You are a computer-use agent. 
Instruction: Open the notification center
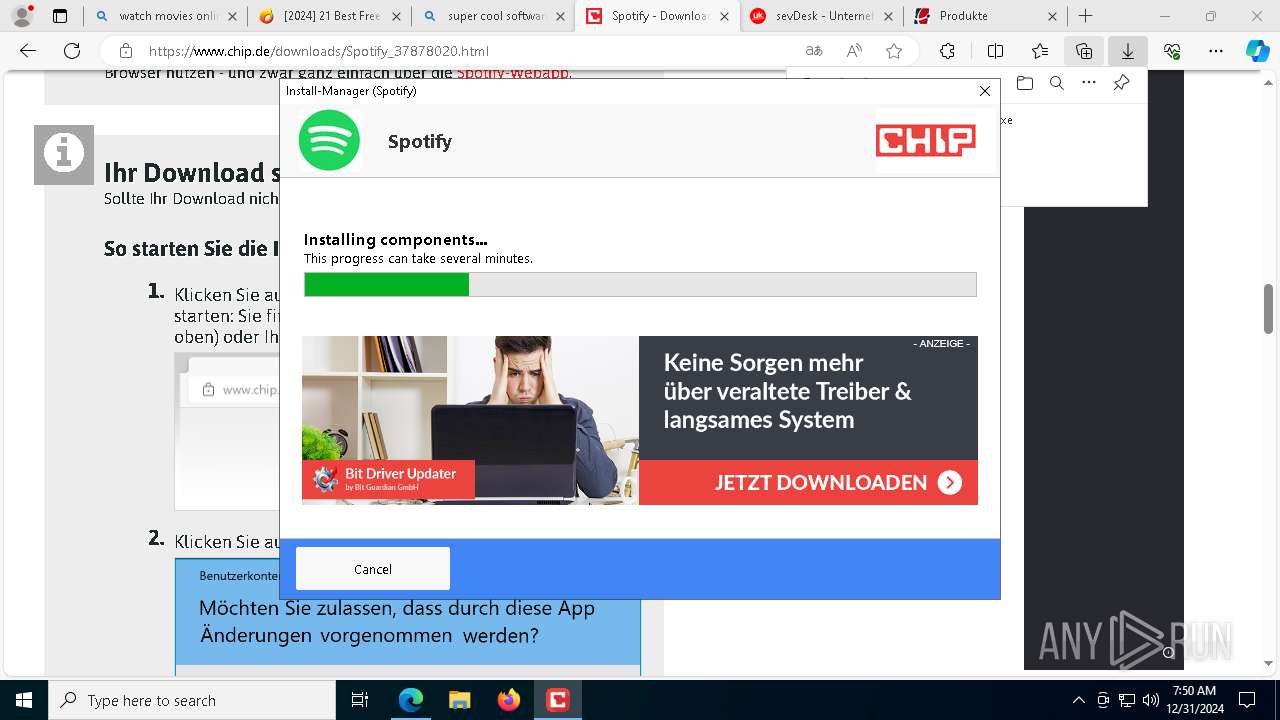pos(1247,700)
